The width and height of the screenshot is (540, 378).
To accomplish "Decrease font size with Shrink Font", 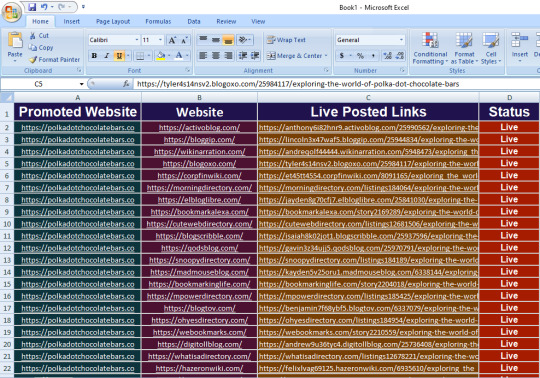I will pyautogui.click(x=184, y=40).
